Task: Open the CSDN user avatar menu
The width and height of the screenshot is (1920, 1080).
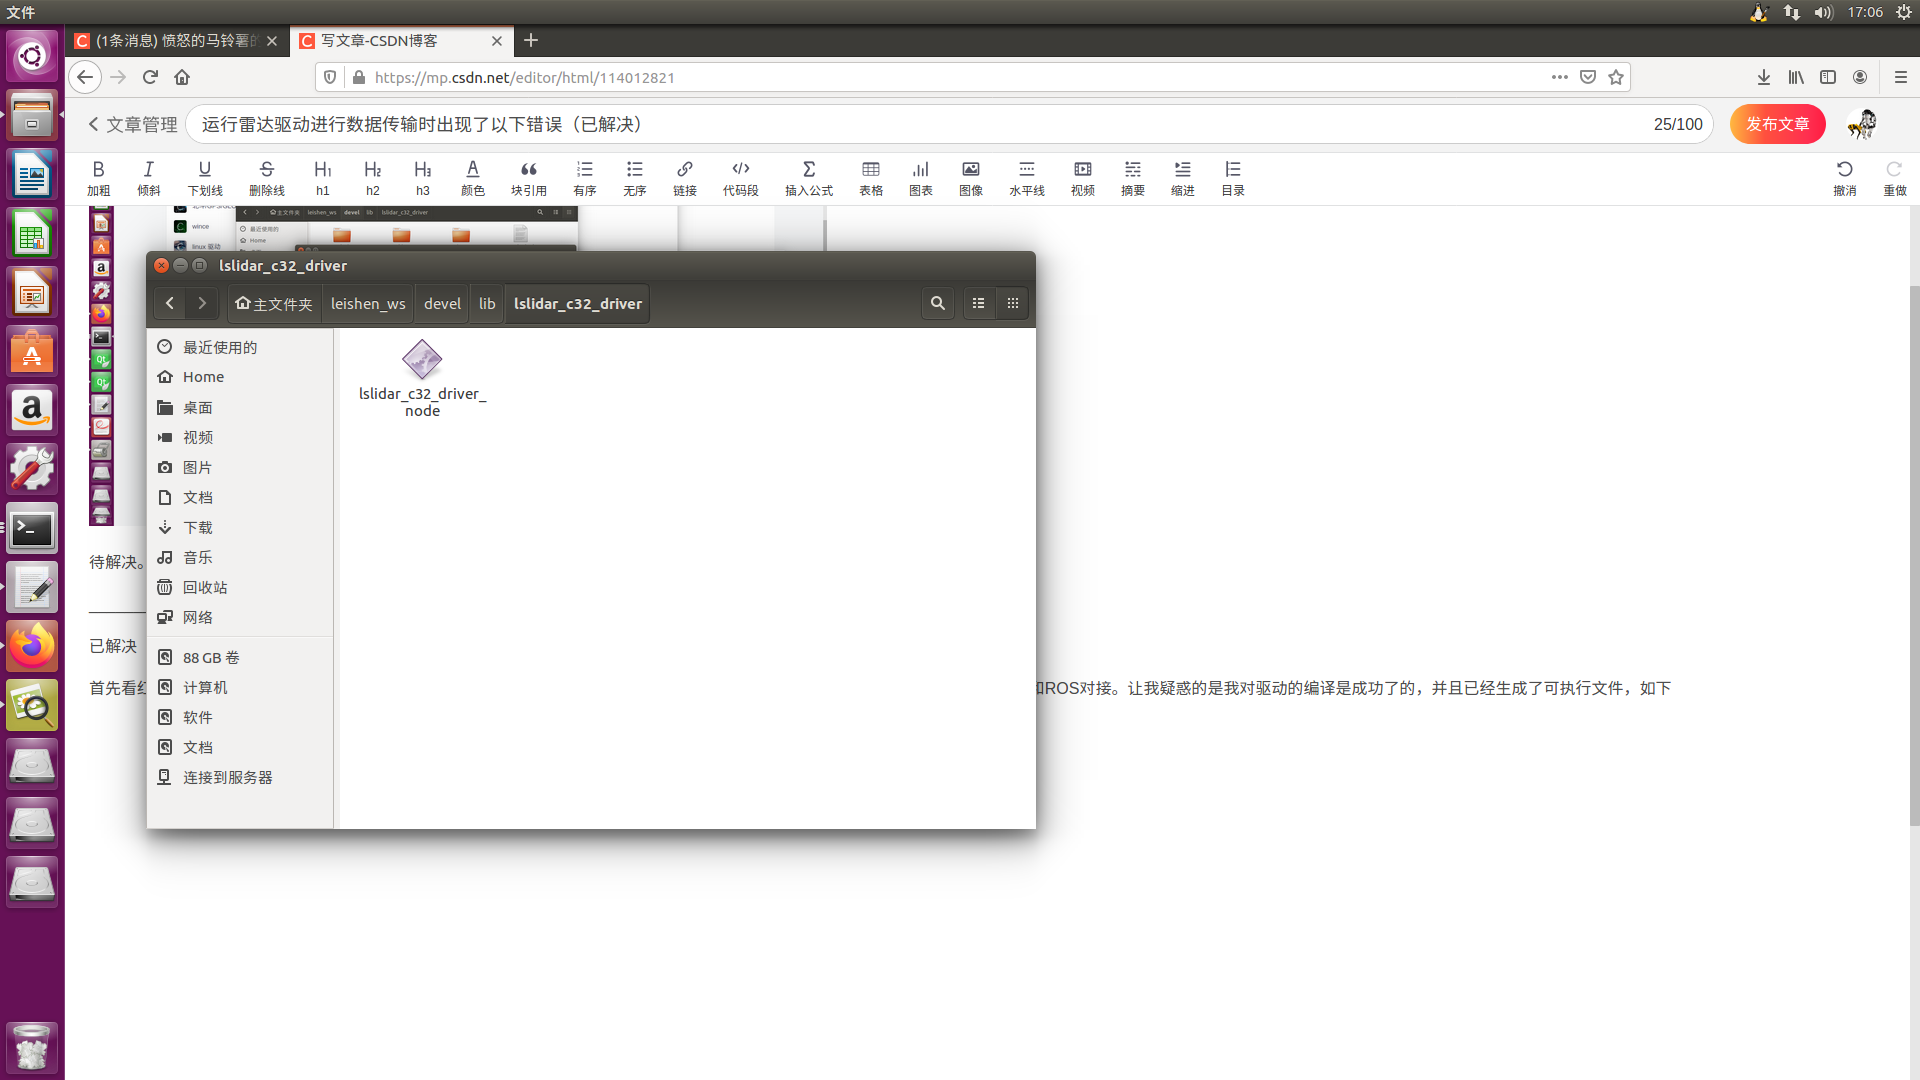Action: pos(1862,124)
